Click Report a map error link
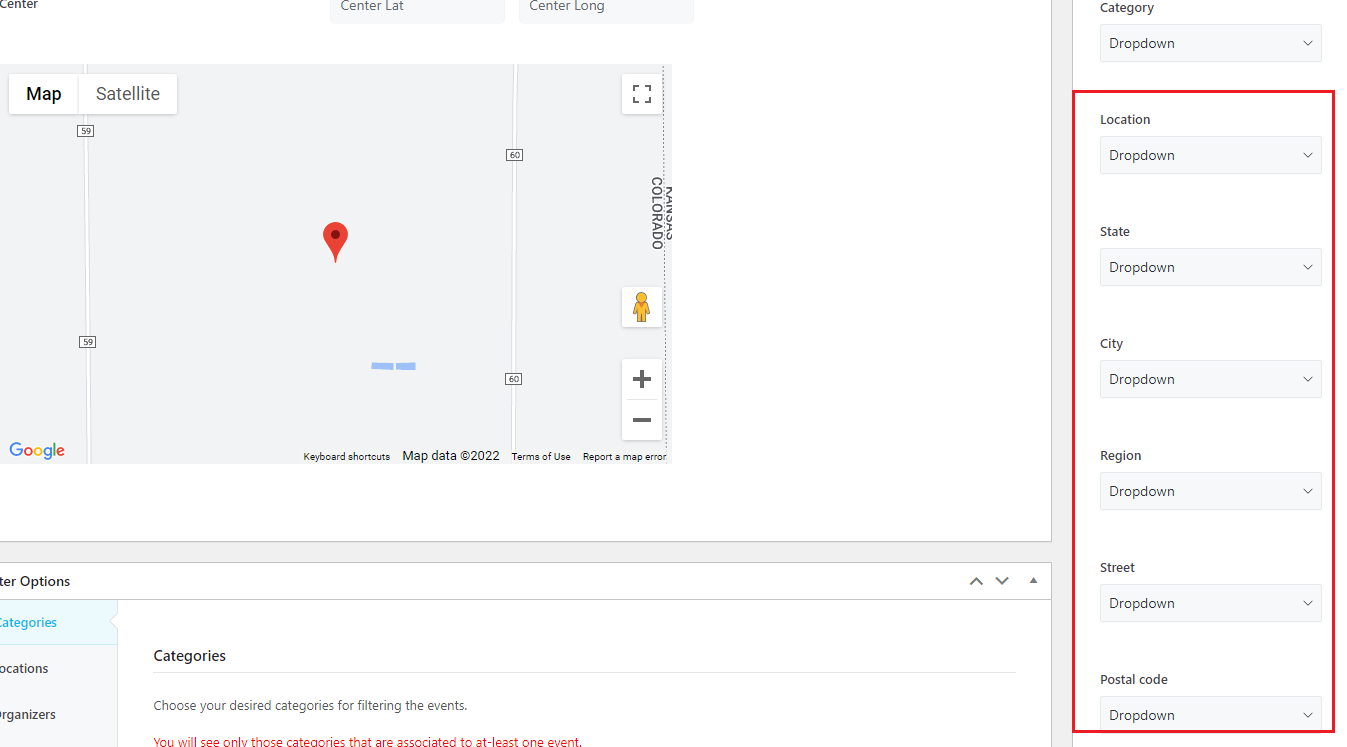Image resolution: width=1347 pixels, height=747 pixels. coord(624,457)
